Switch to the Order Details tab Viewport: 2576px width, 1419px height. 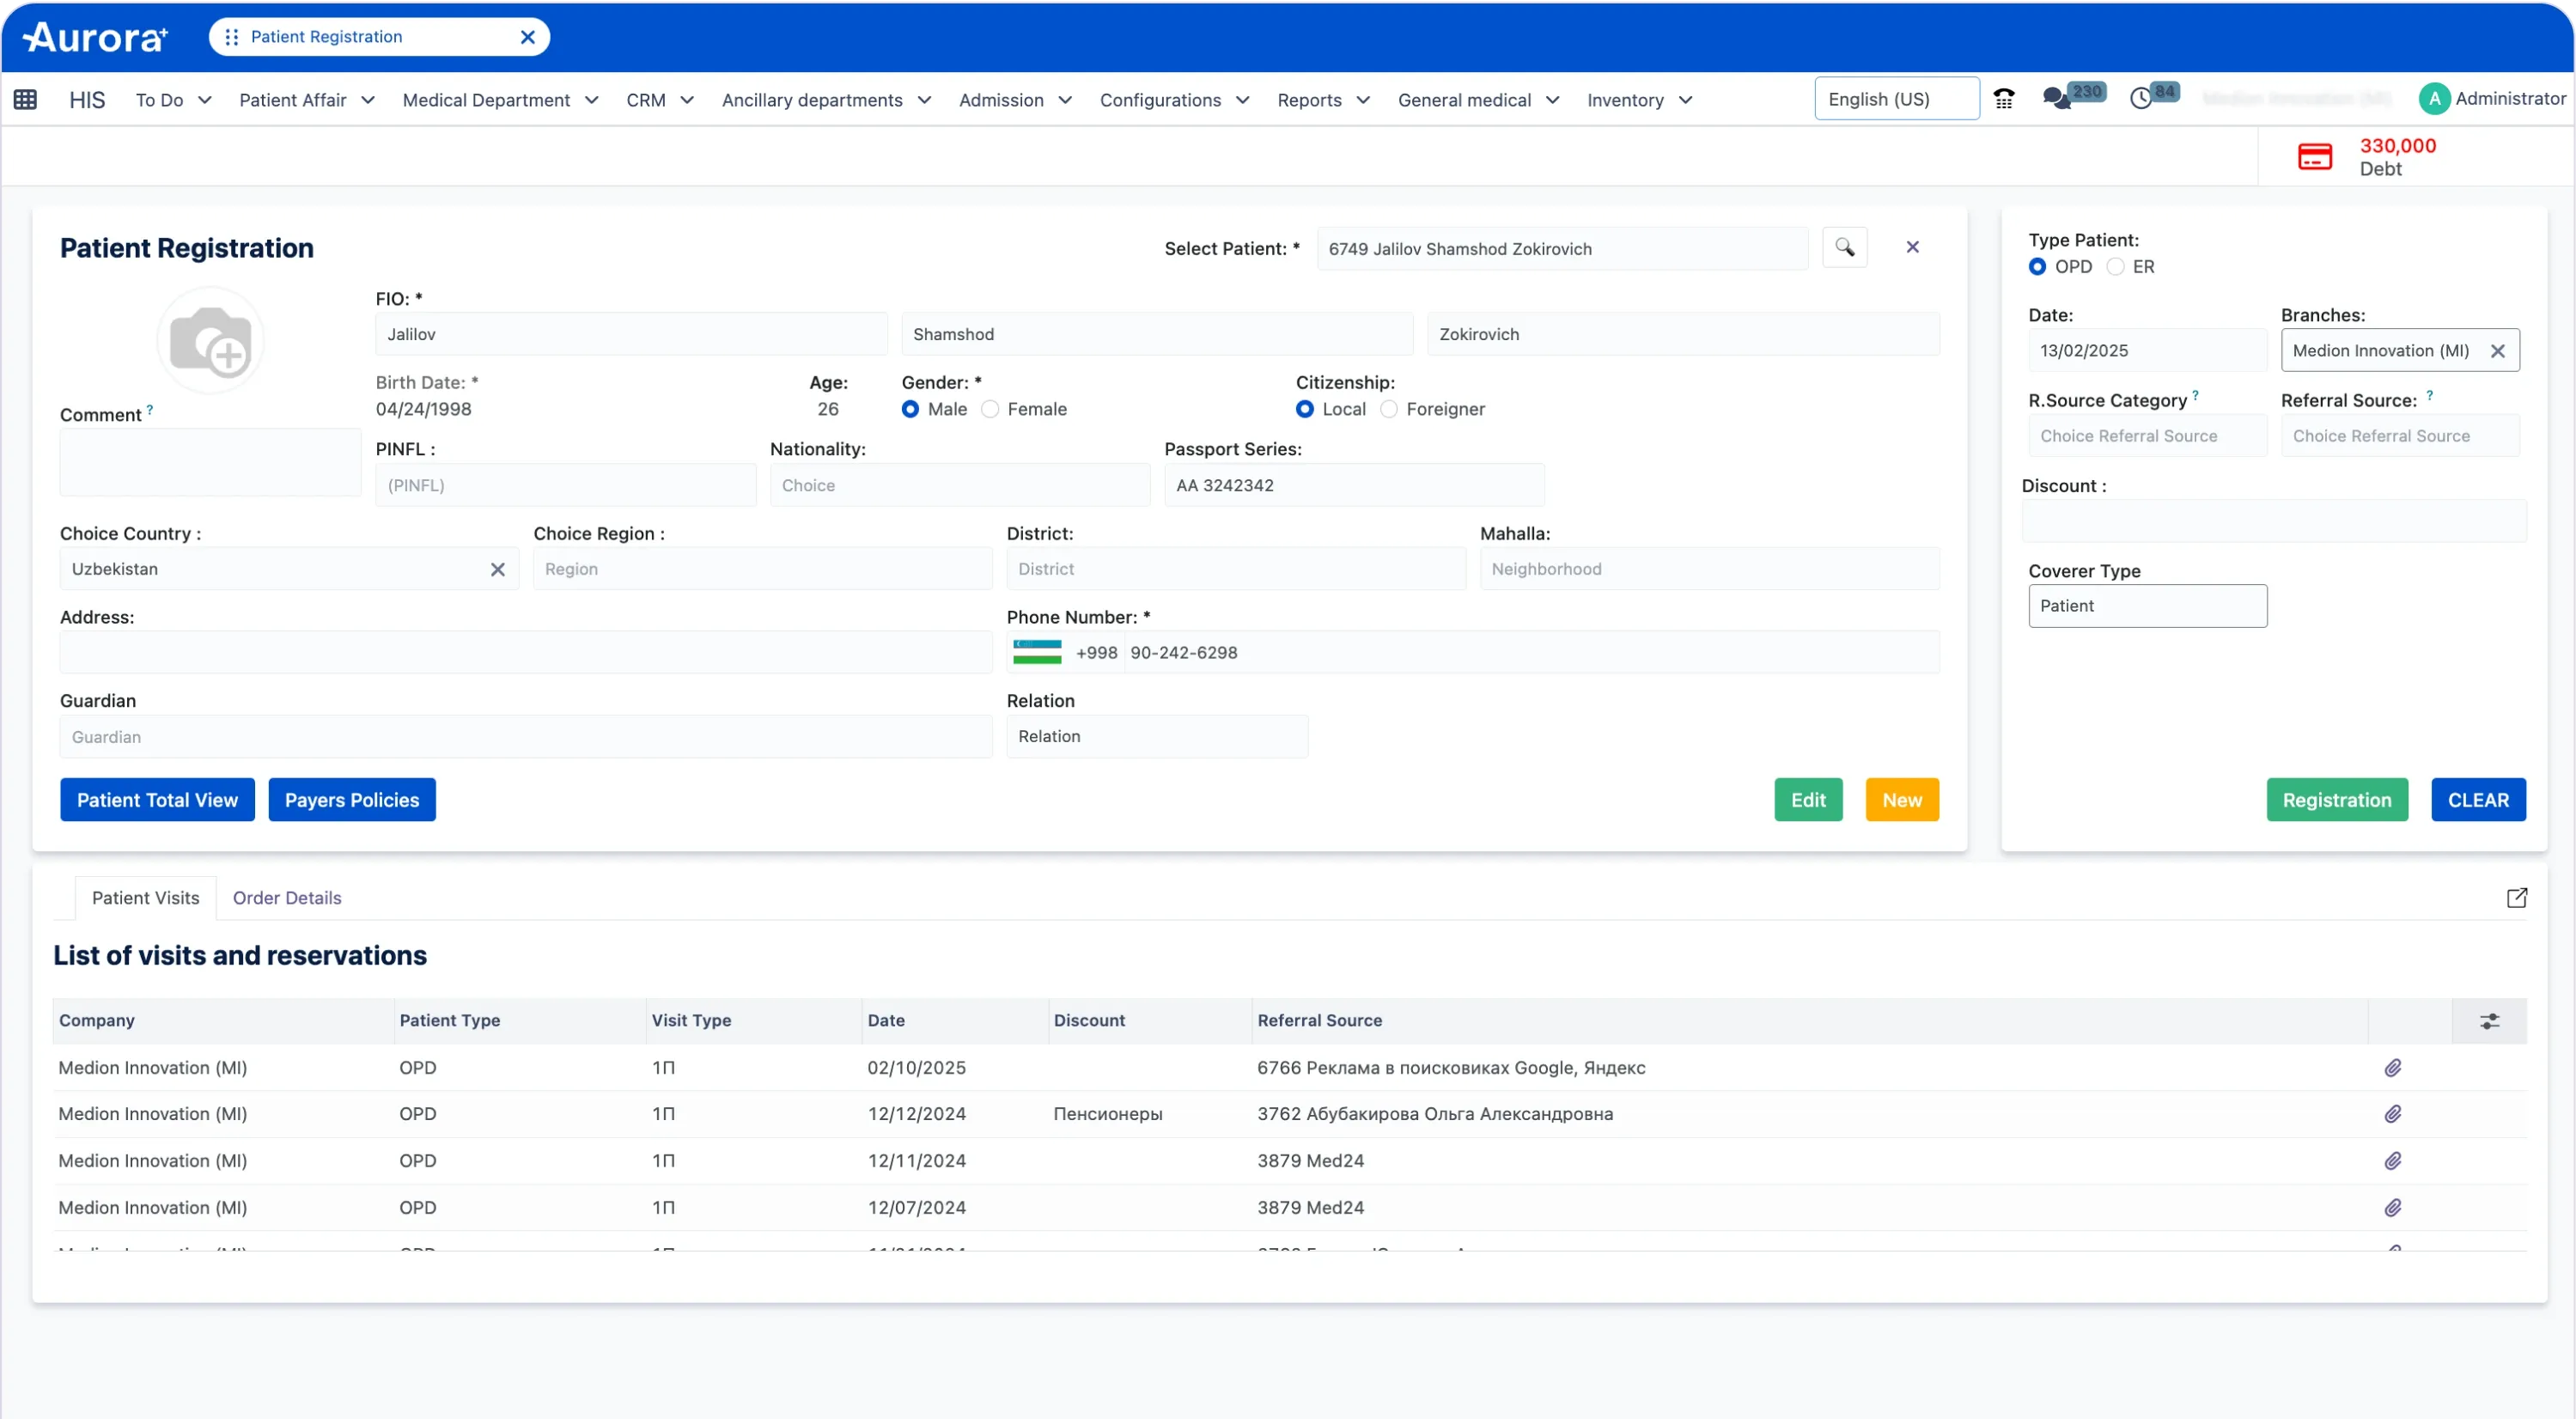point(287,897)
